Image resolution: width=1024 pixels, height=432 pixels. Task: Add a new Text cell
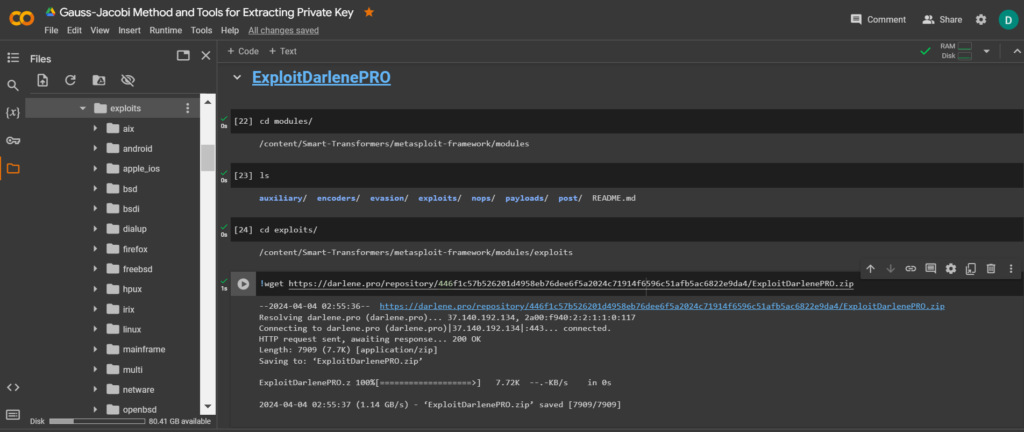click(x=282, y=51)
